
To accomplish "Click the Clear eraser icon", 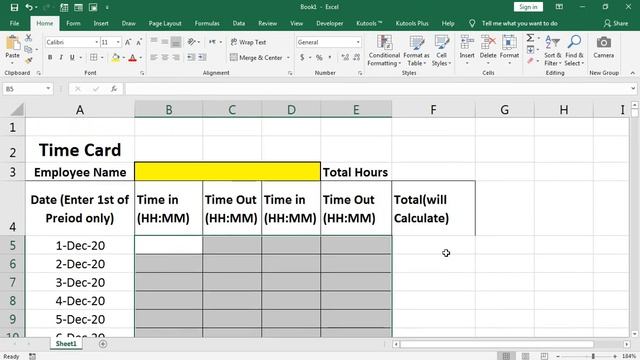I will (530, 61).
